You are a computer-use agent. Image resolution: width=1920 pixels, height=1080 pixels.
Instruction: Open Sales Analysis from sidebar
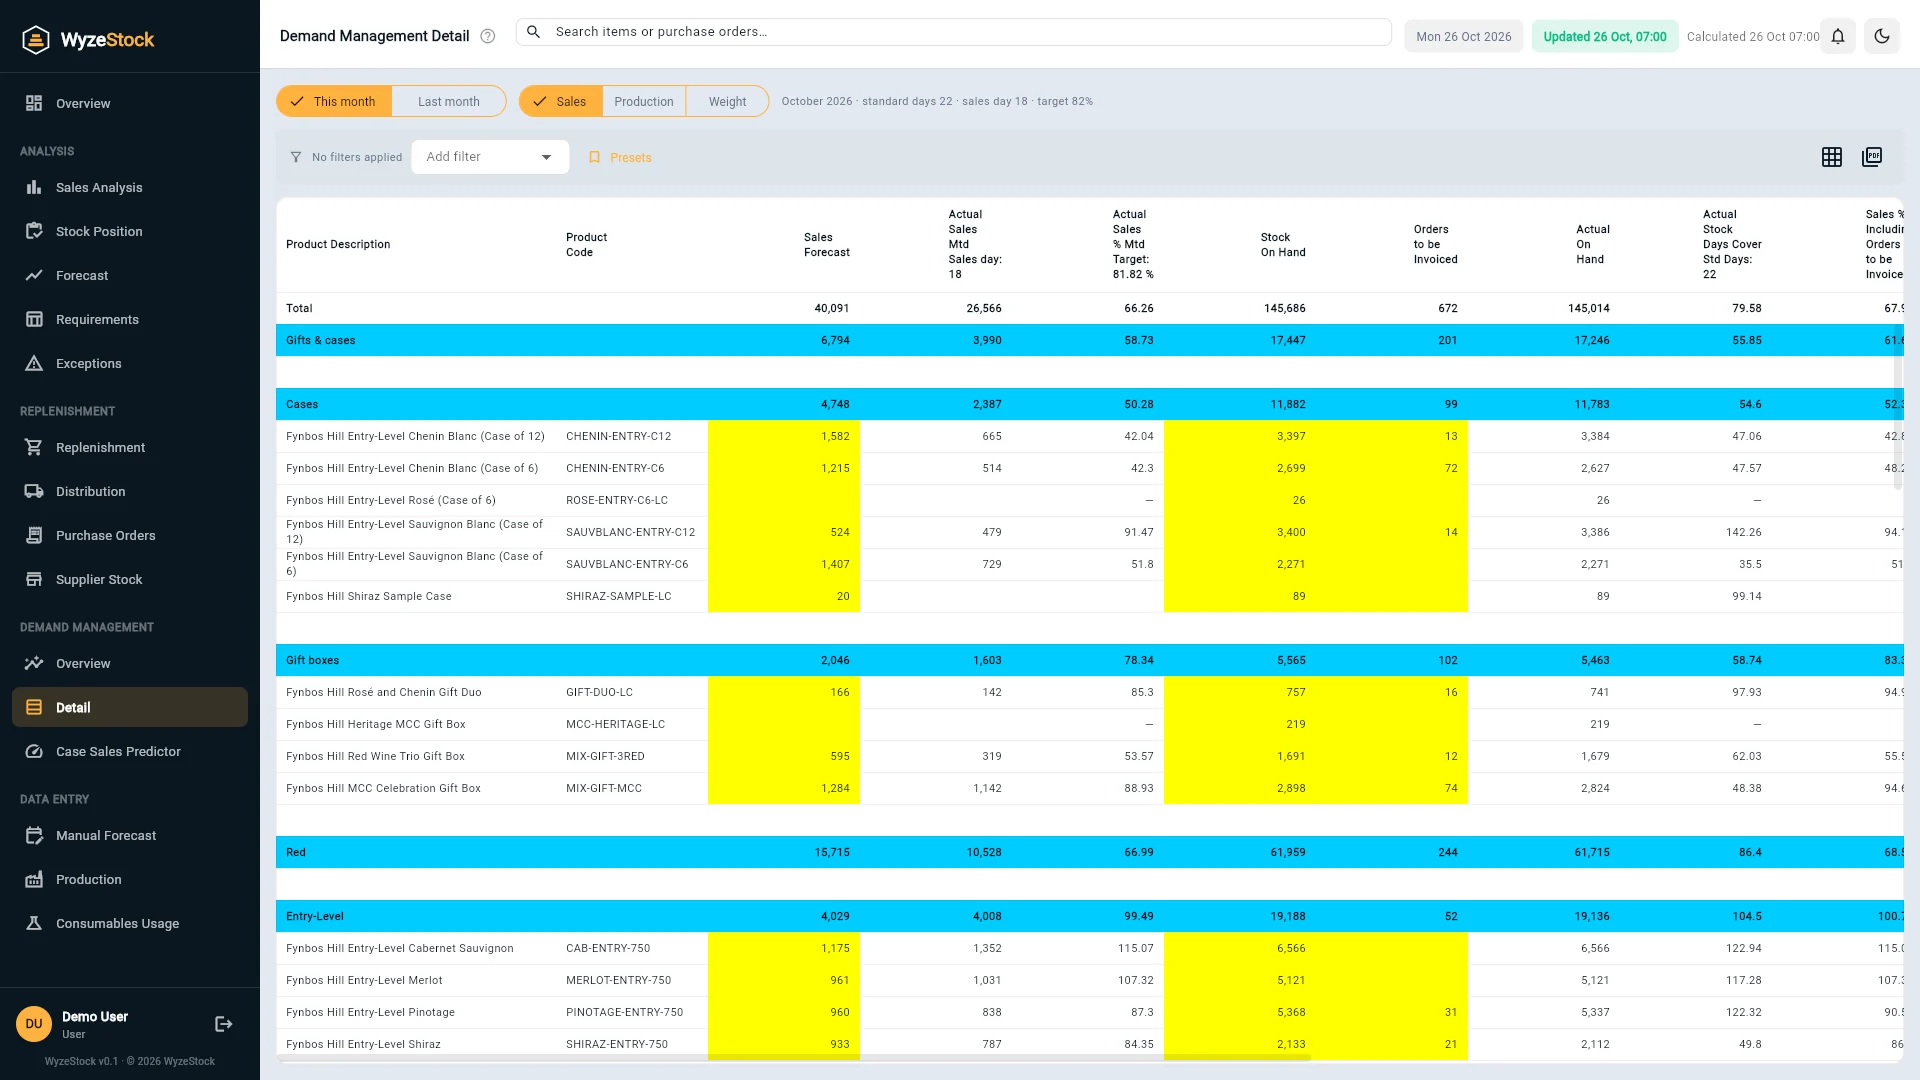tap(130, 187)
